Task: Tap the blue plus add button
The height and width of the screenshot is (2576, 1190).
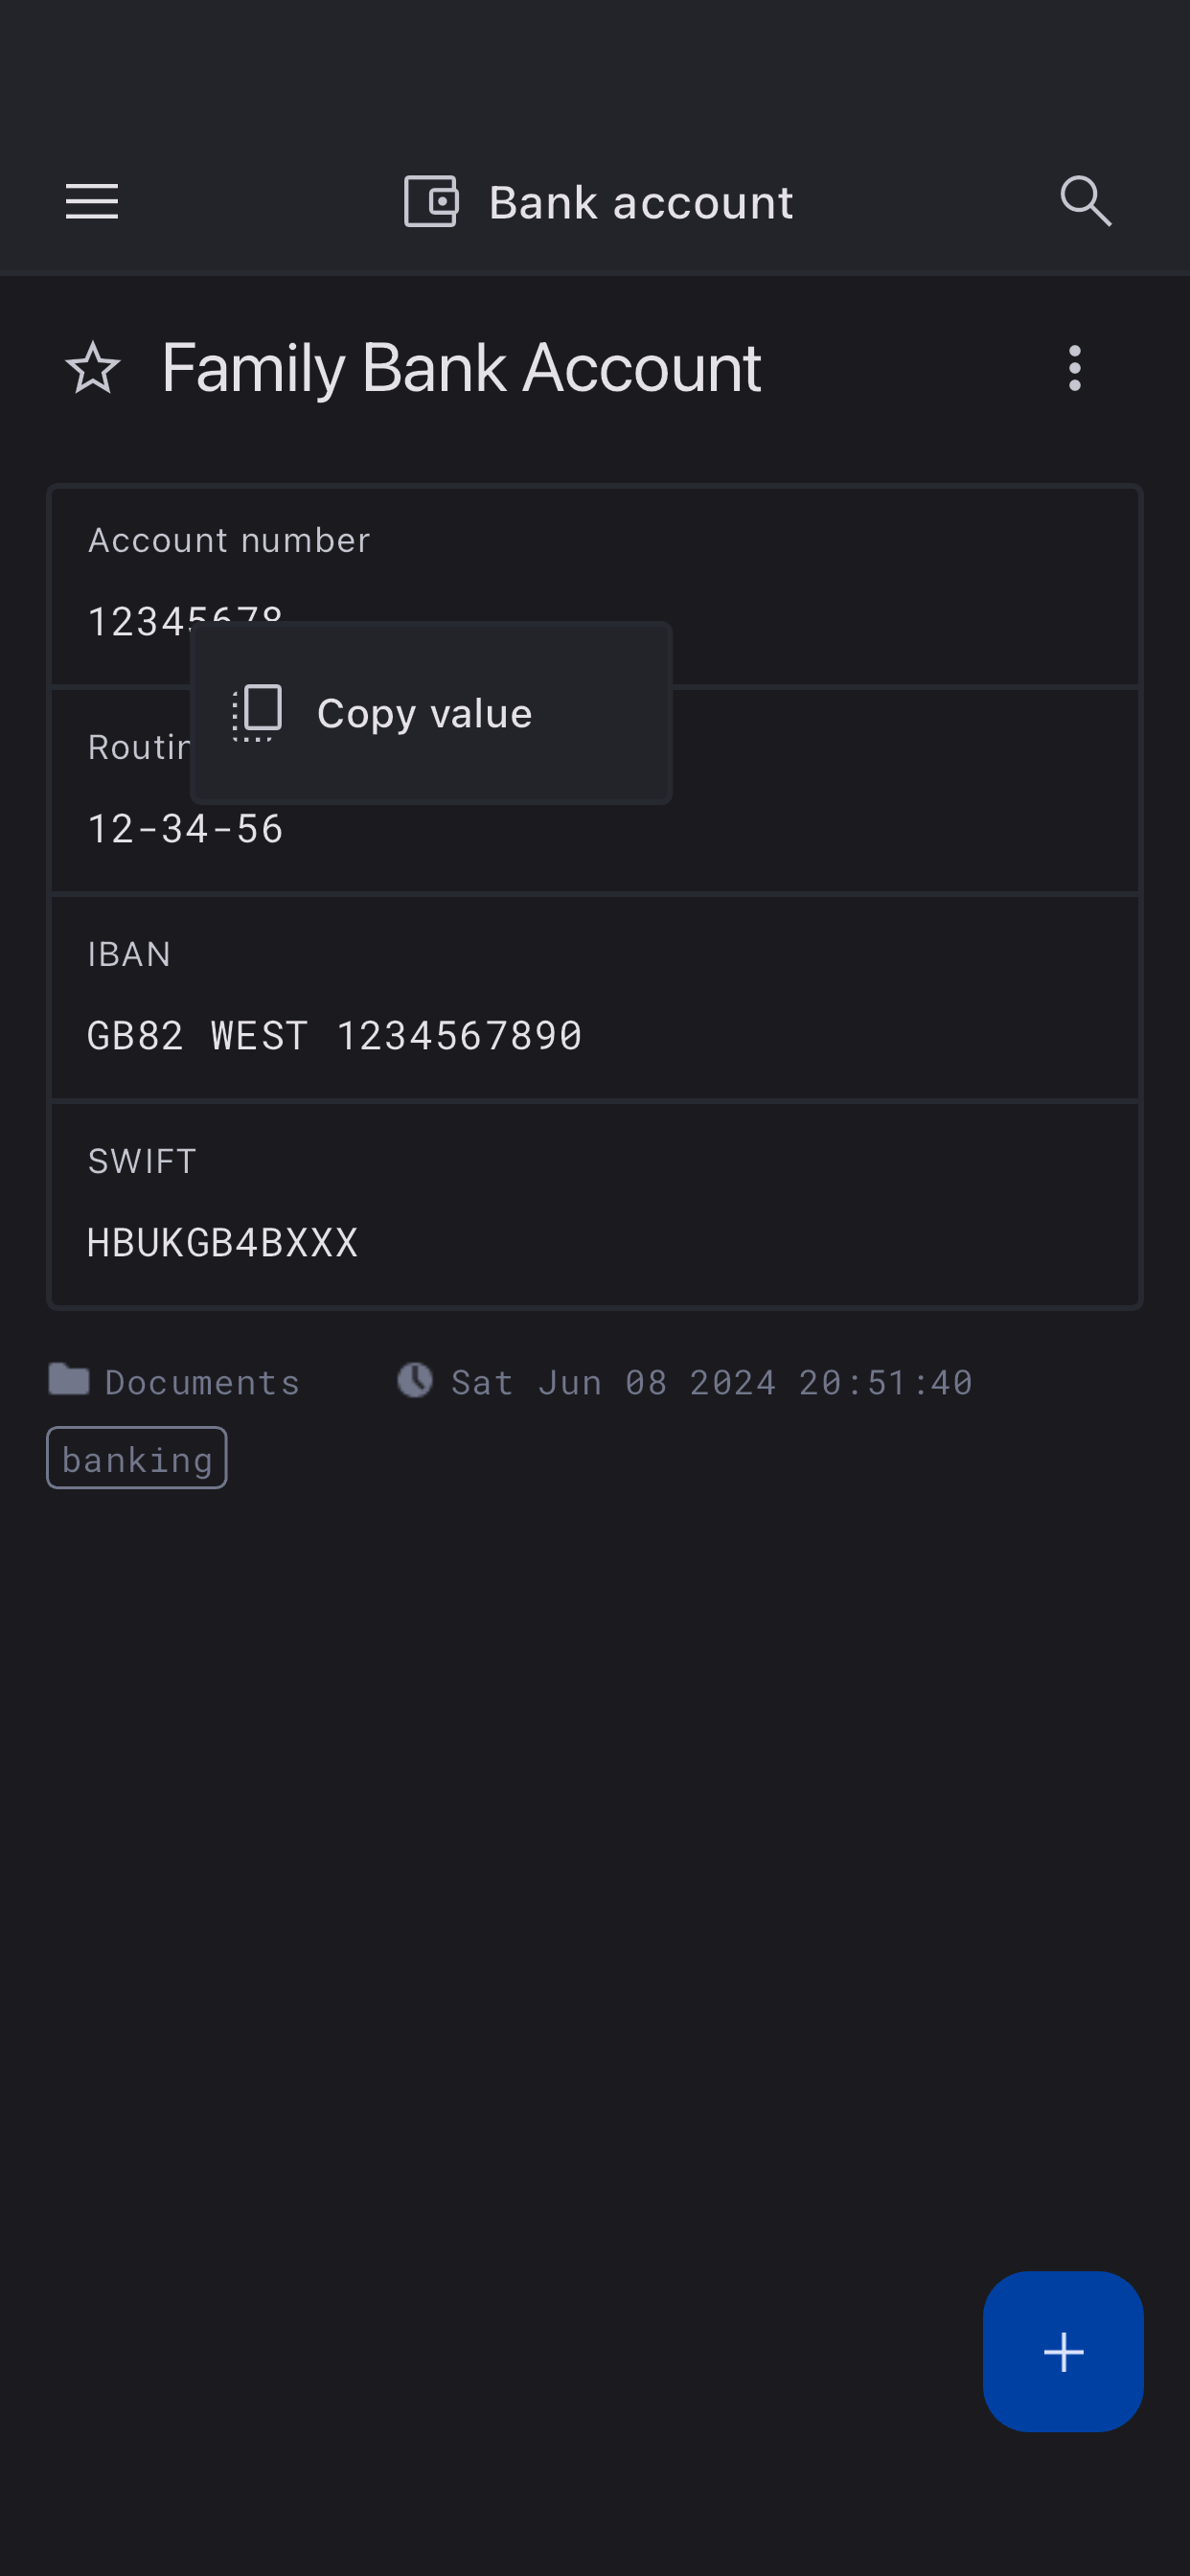Action: (1062, 2352)
